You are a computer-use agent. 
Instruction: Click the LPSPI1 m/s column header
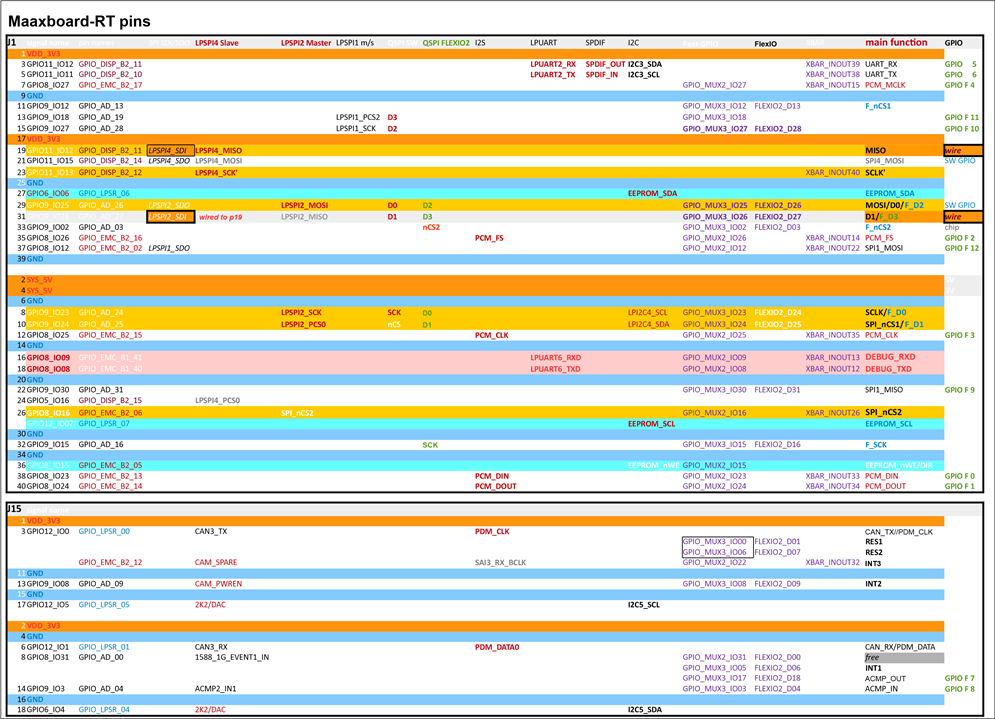pos(355,43)
